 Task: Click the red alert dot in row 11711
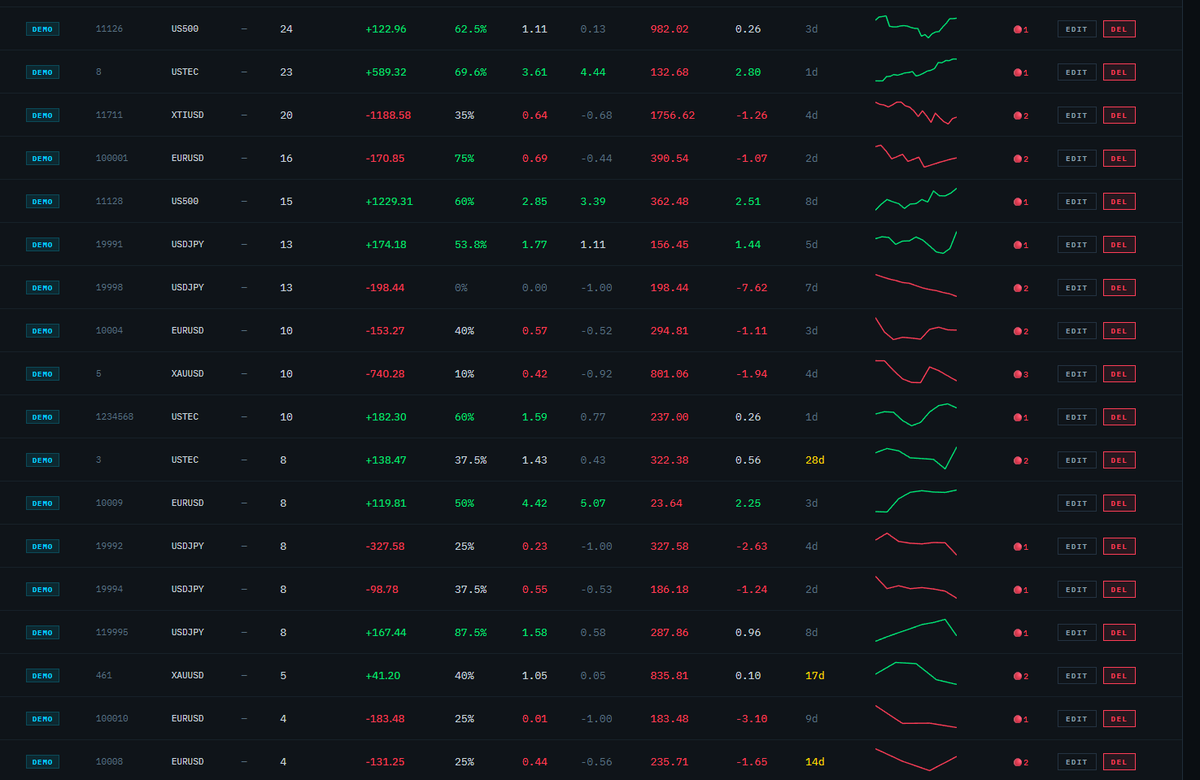(1018, 115)
